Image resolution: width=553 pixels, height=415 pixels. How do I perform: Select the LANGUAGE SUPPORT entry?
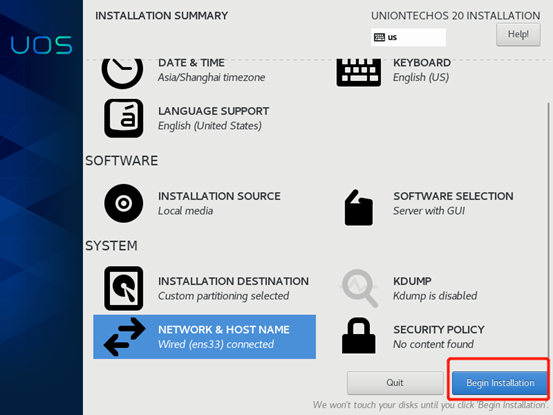point(213,111)
